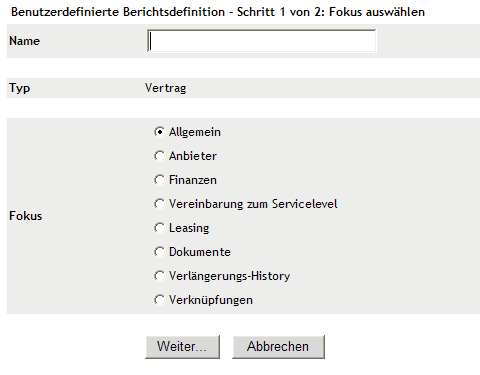This screenshot has width=480, height=375.
Task: Select the Finanzen radio option
Action: click(x=160, y=180)
